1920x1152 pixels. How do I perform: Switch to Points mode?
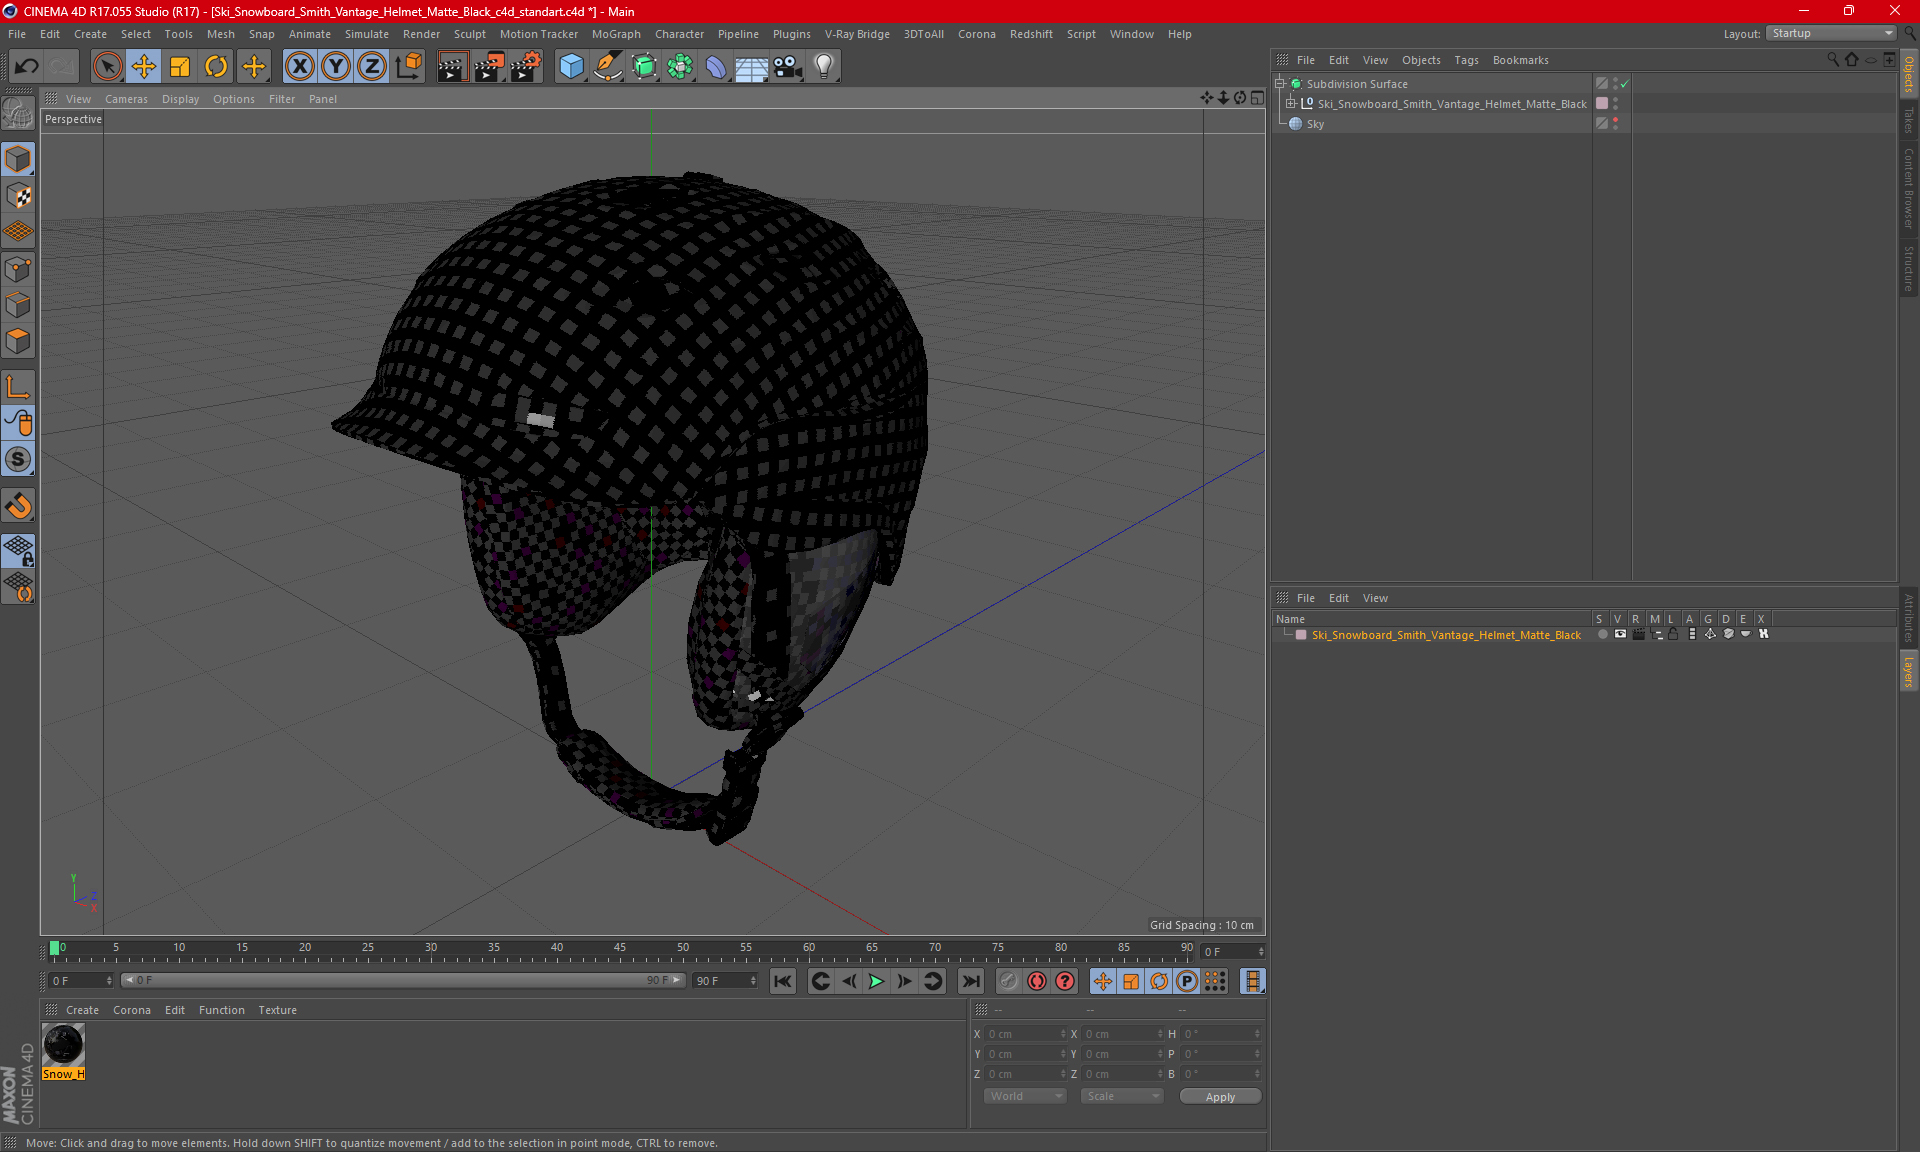tap(18, 269)
